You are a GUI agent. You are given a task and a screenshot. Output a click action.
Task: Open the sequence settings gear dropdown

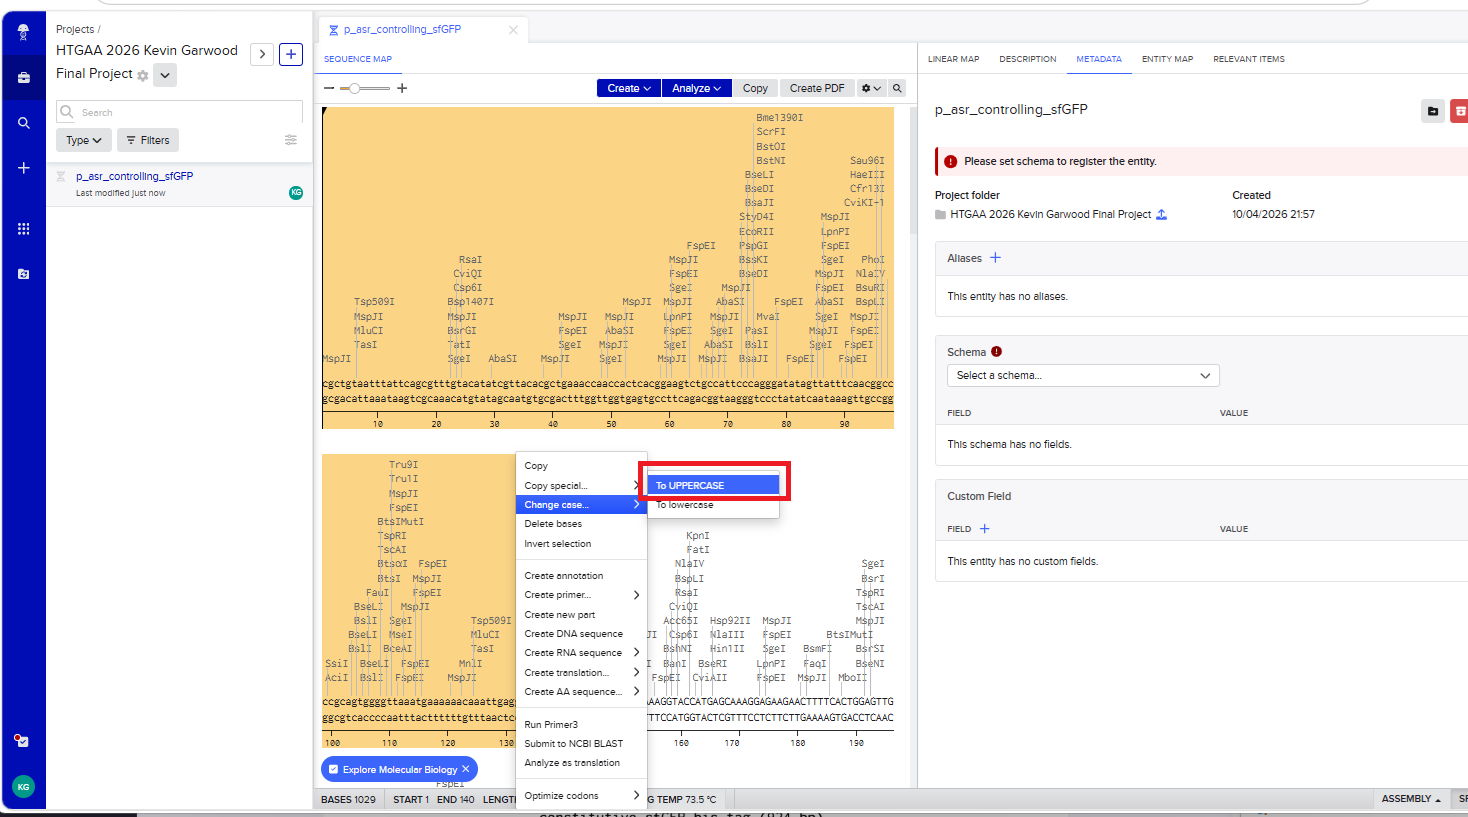point(872,88)
